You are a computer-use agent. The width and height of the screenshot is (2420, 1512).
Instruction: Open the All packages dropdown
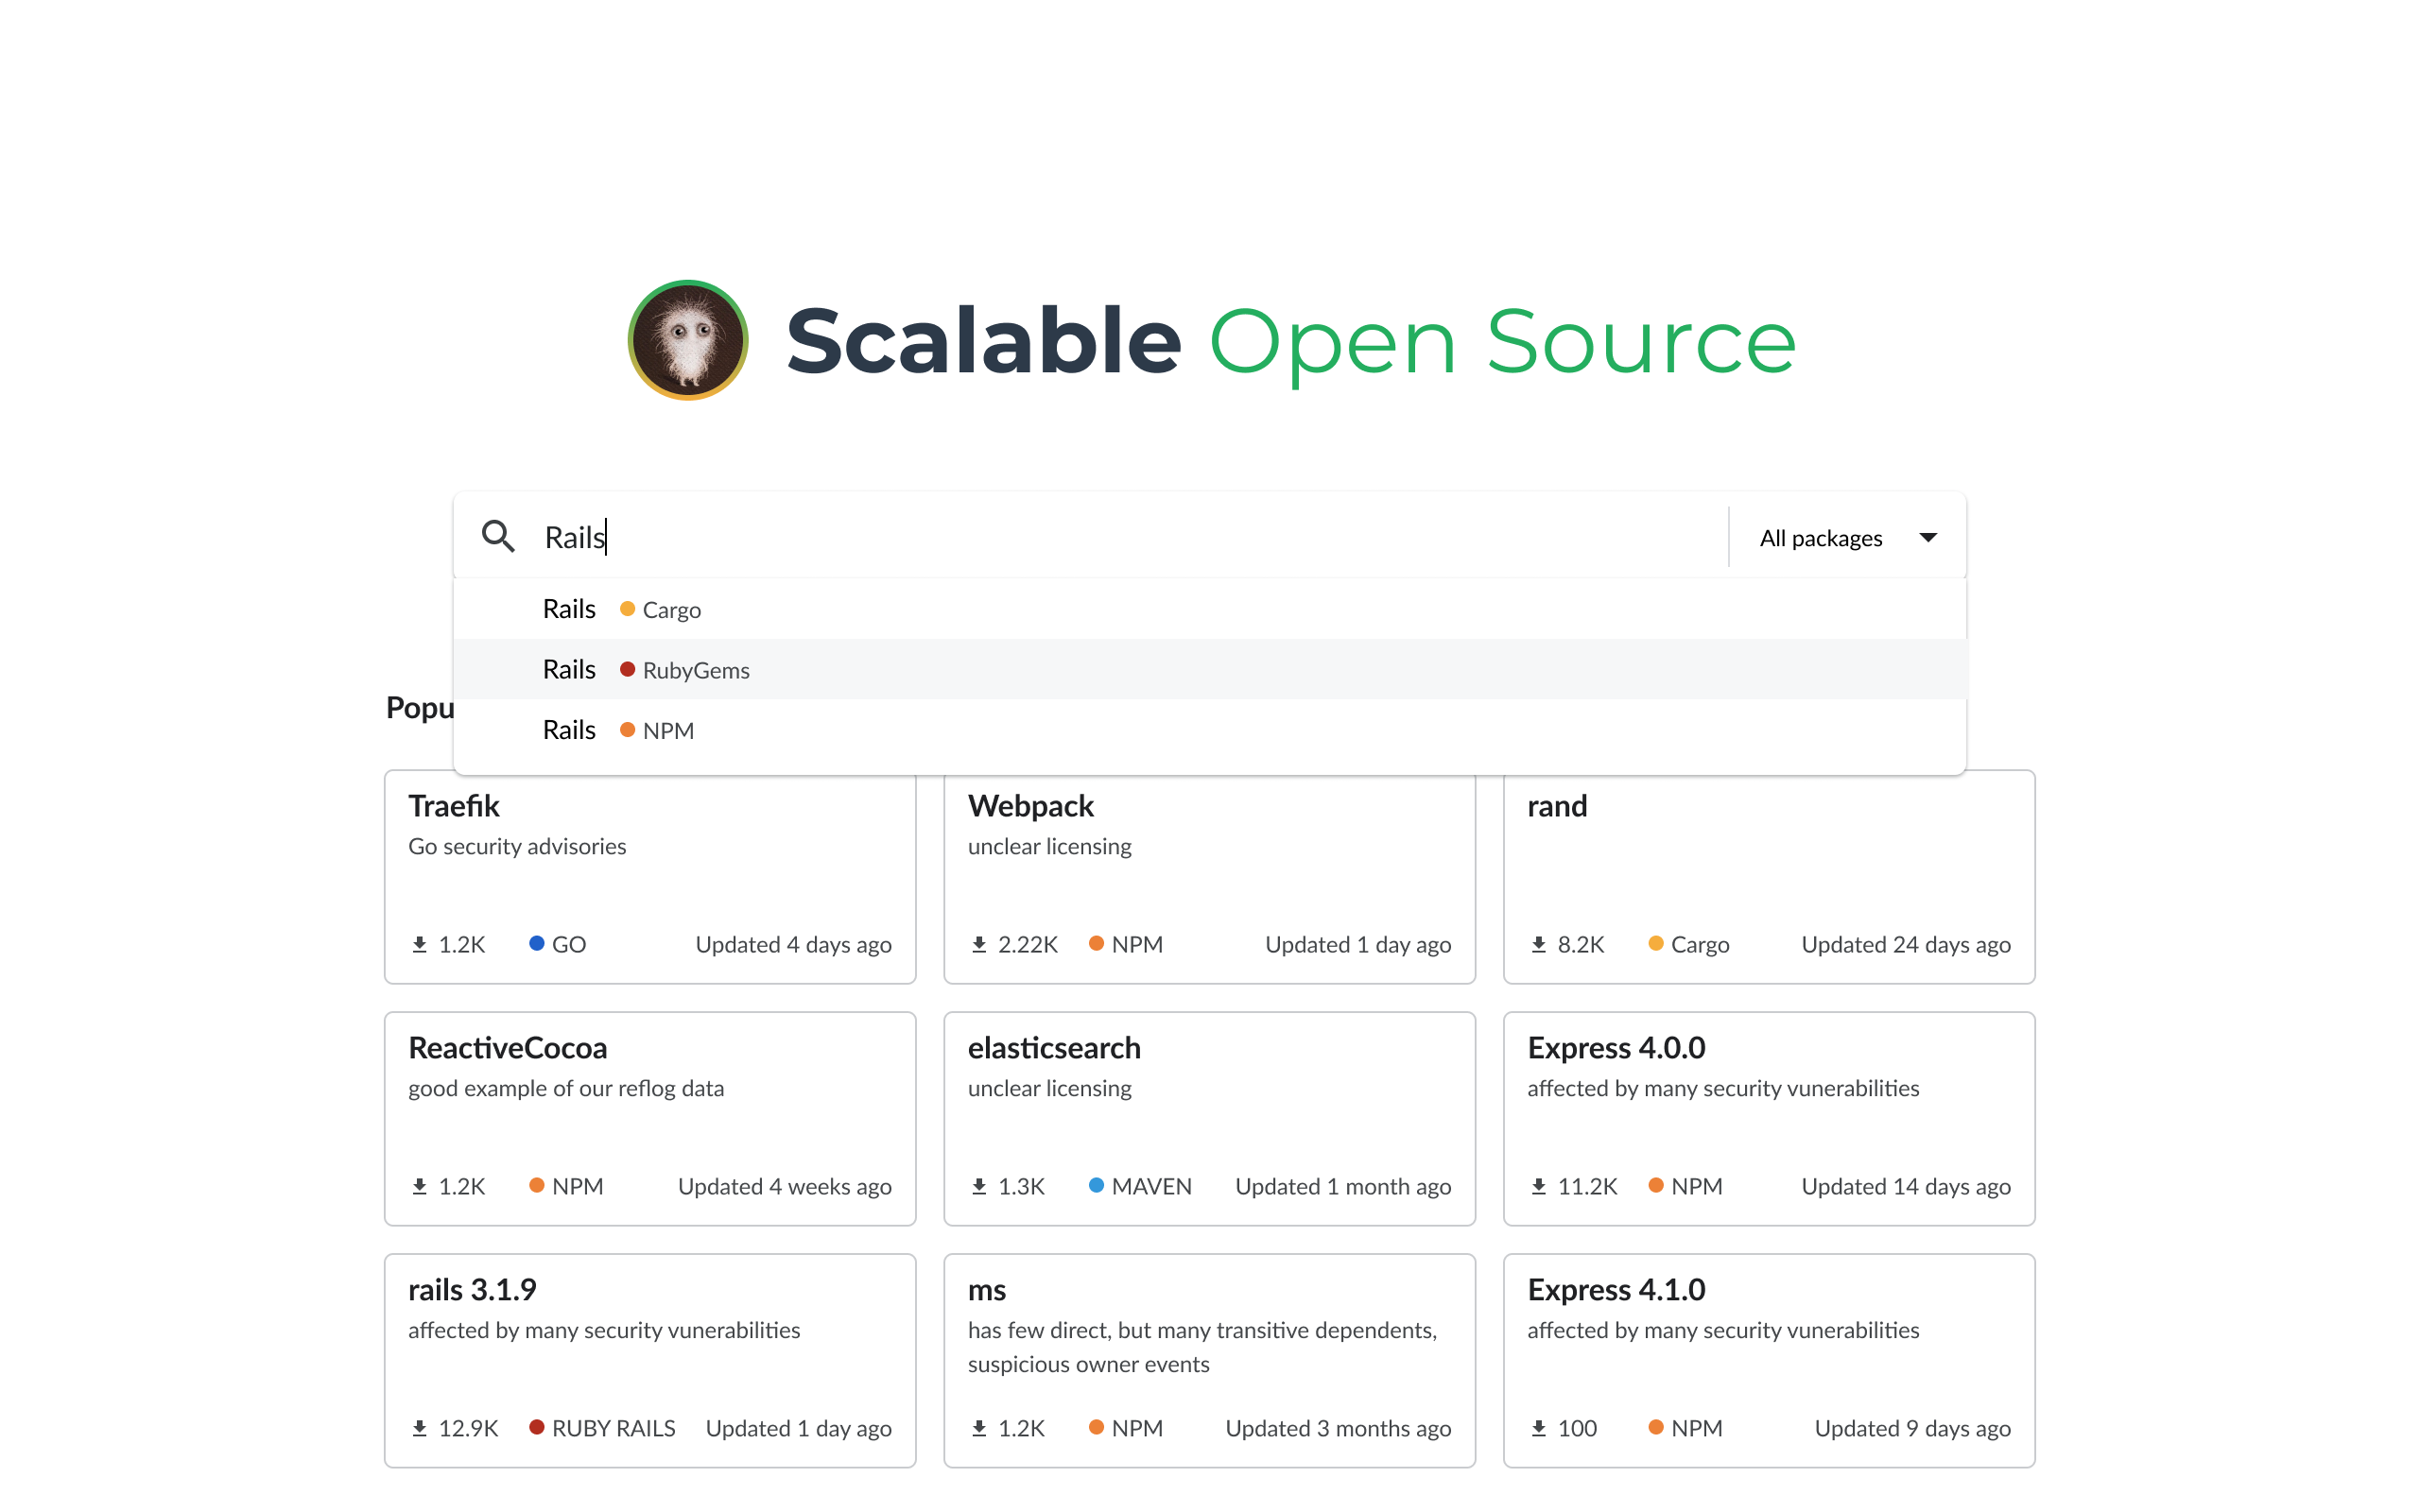click(x=1821, y=538)
